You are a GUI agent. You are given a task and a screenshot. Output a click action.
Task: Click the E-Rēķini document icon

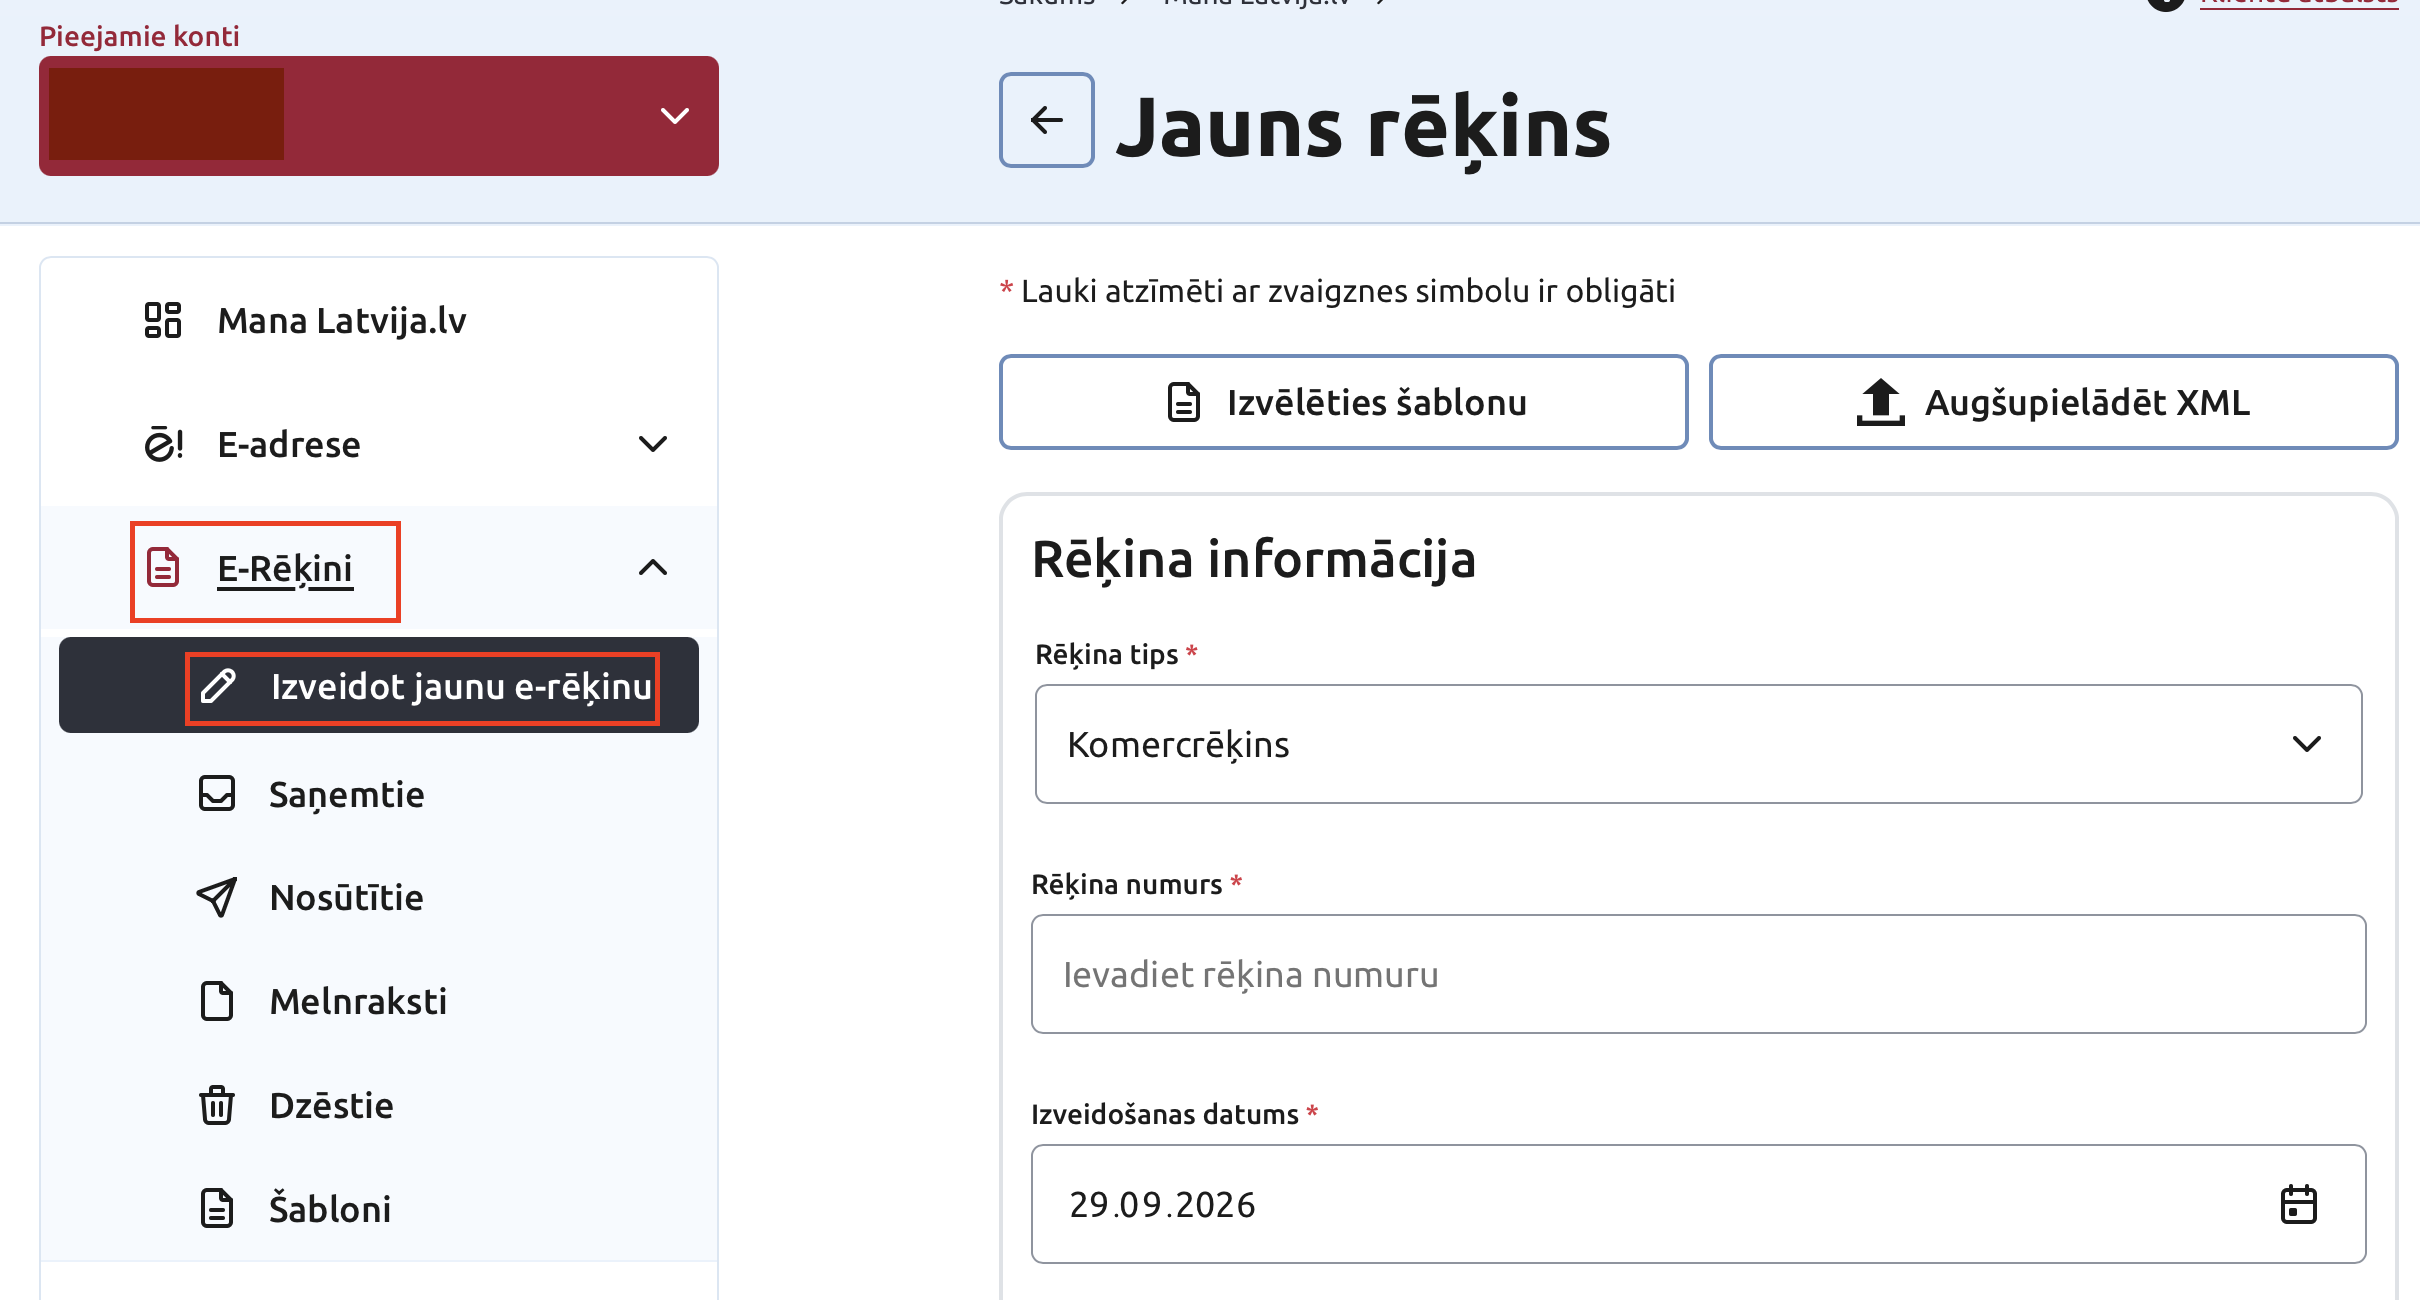coord(163,567)
